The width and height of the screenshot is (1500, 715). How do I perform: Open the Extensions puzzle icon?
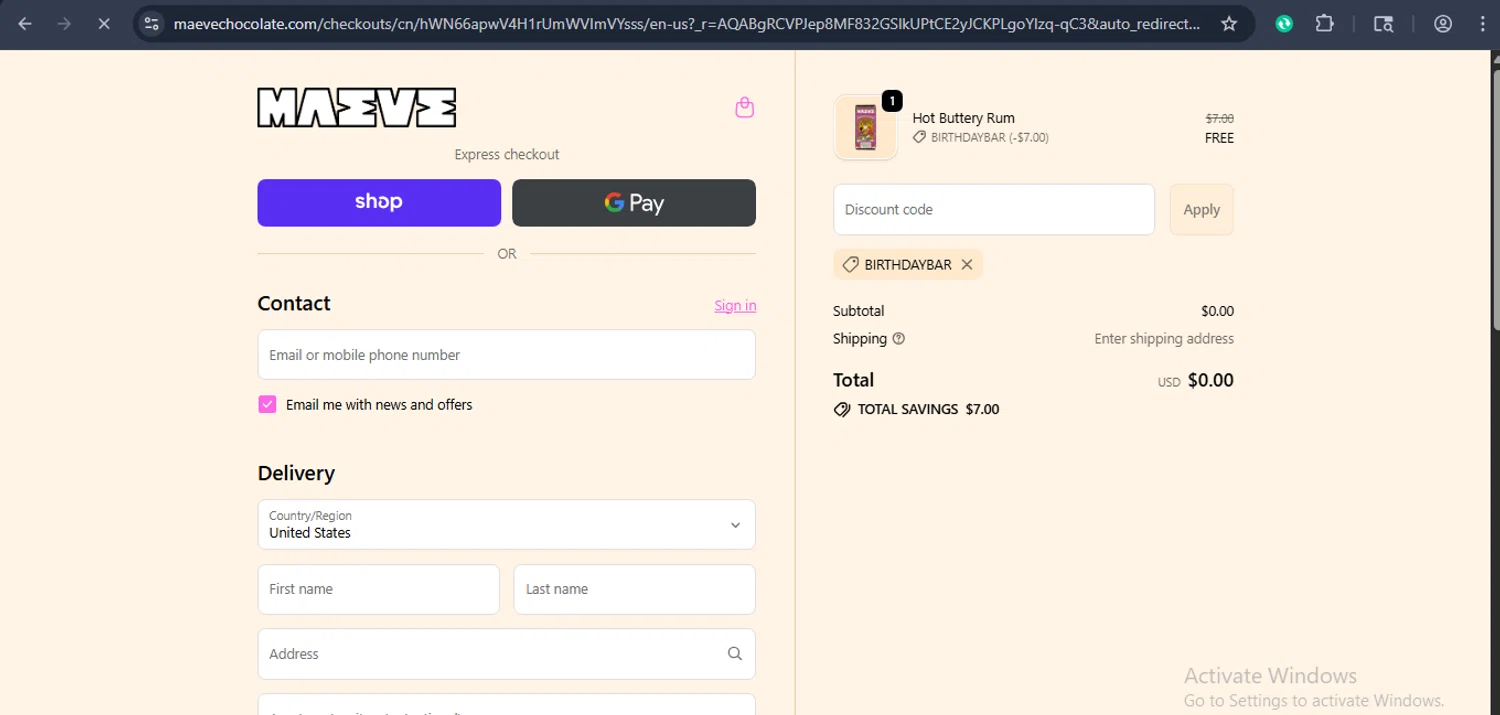tap(1324, 24)
